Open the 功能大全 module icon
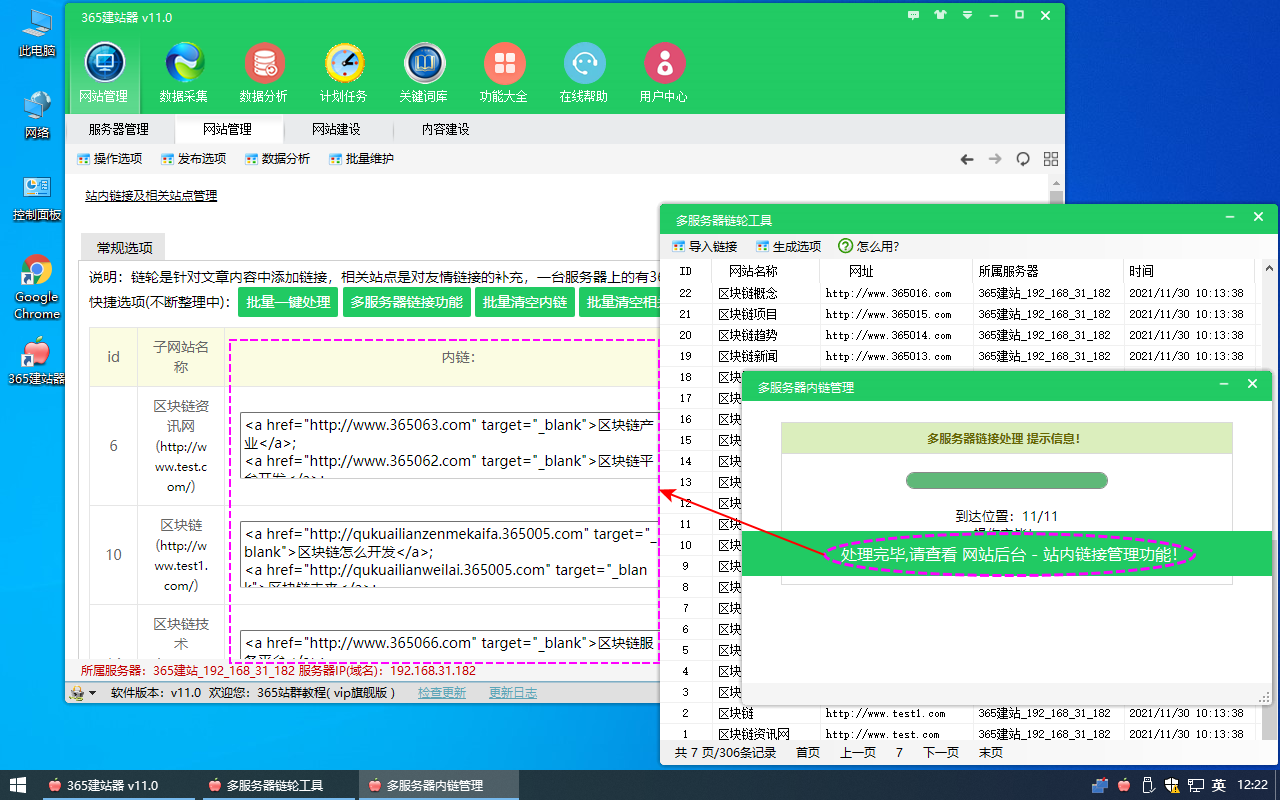The height and width of the screenshot is (800, 1280). (504, 73)
